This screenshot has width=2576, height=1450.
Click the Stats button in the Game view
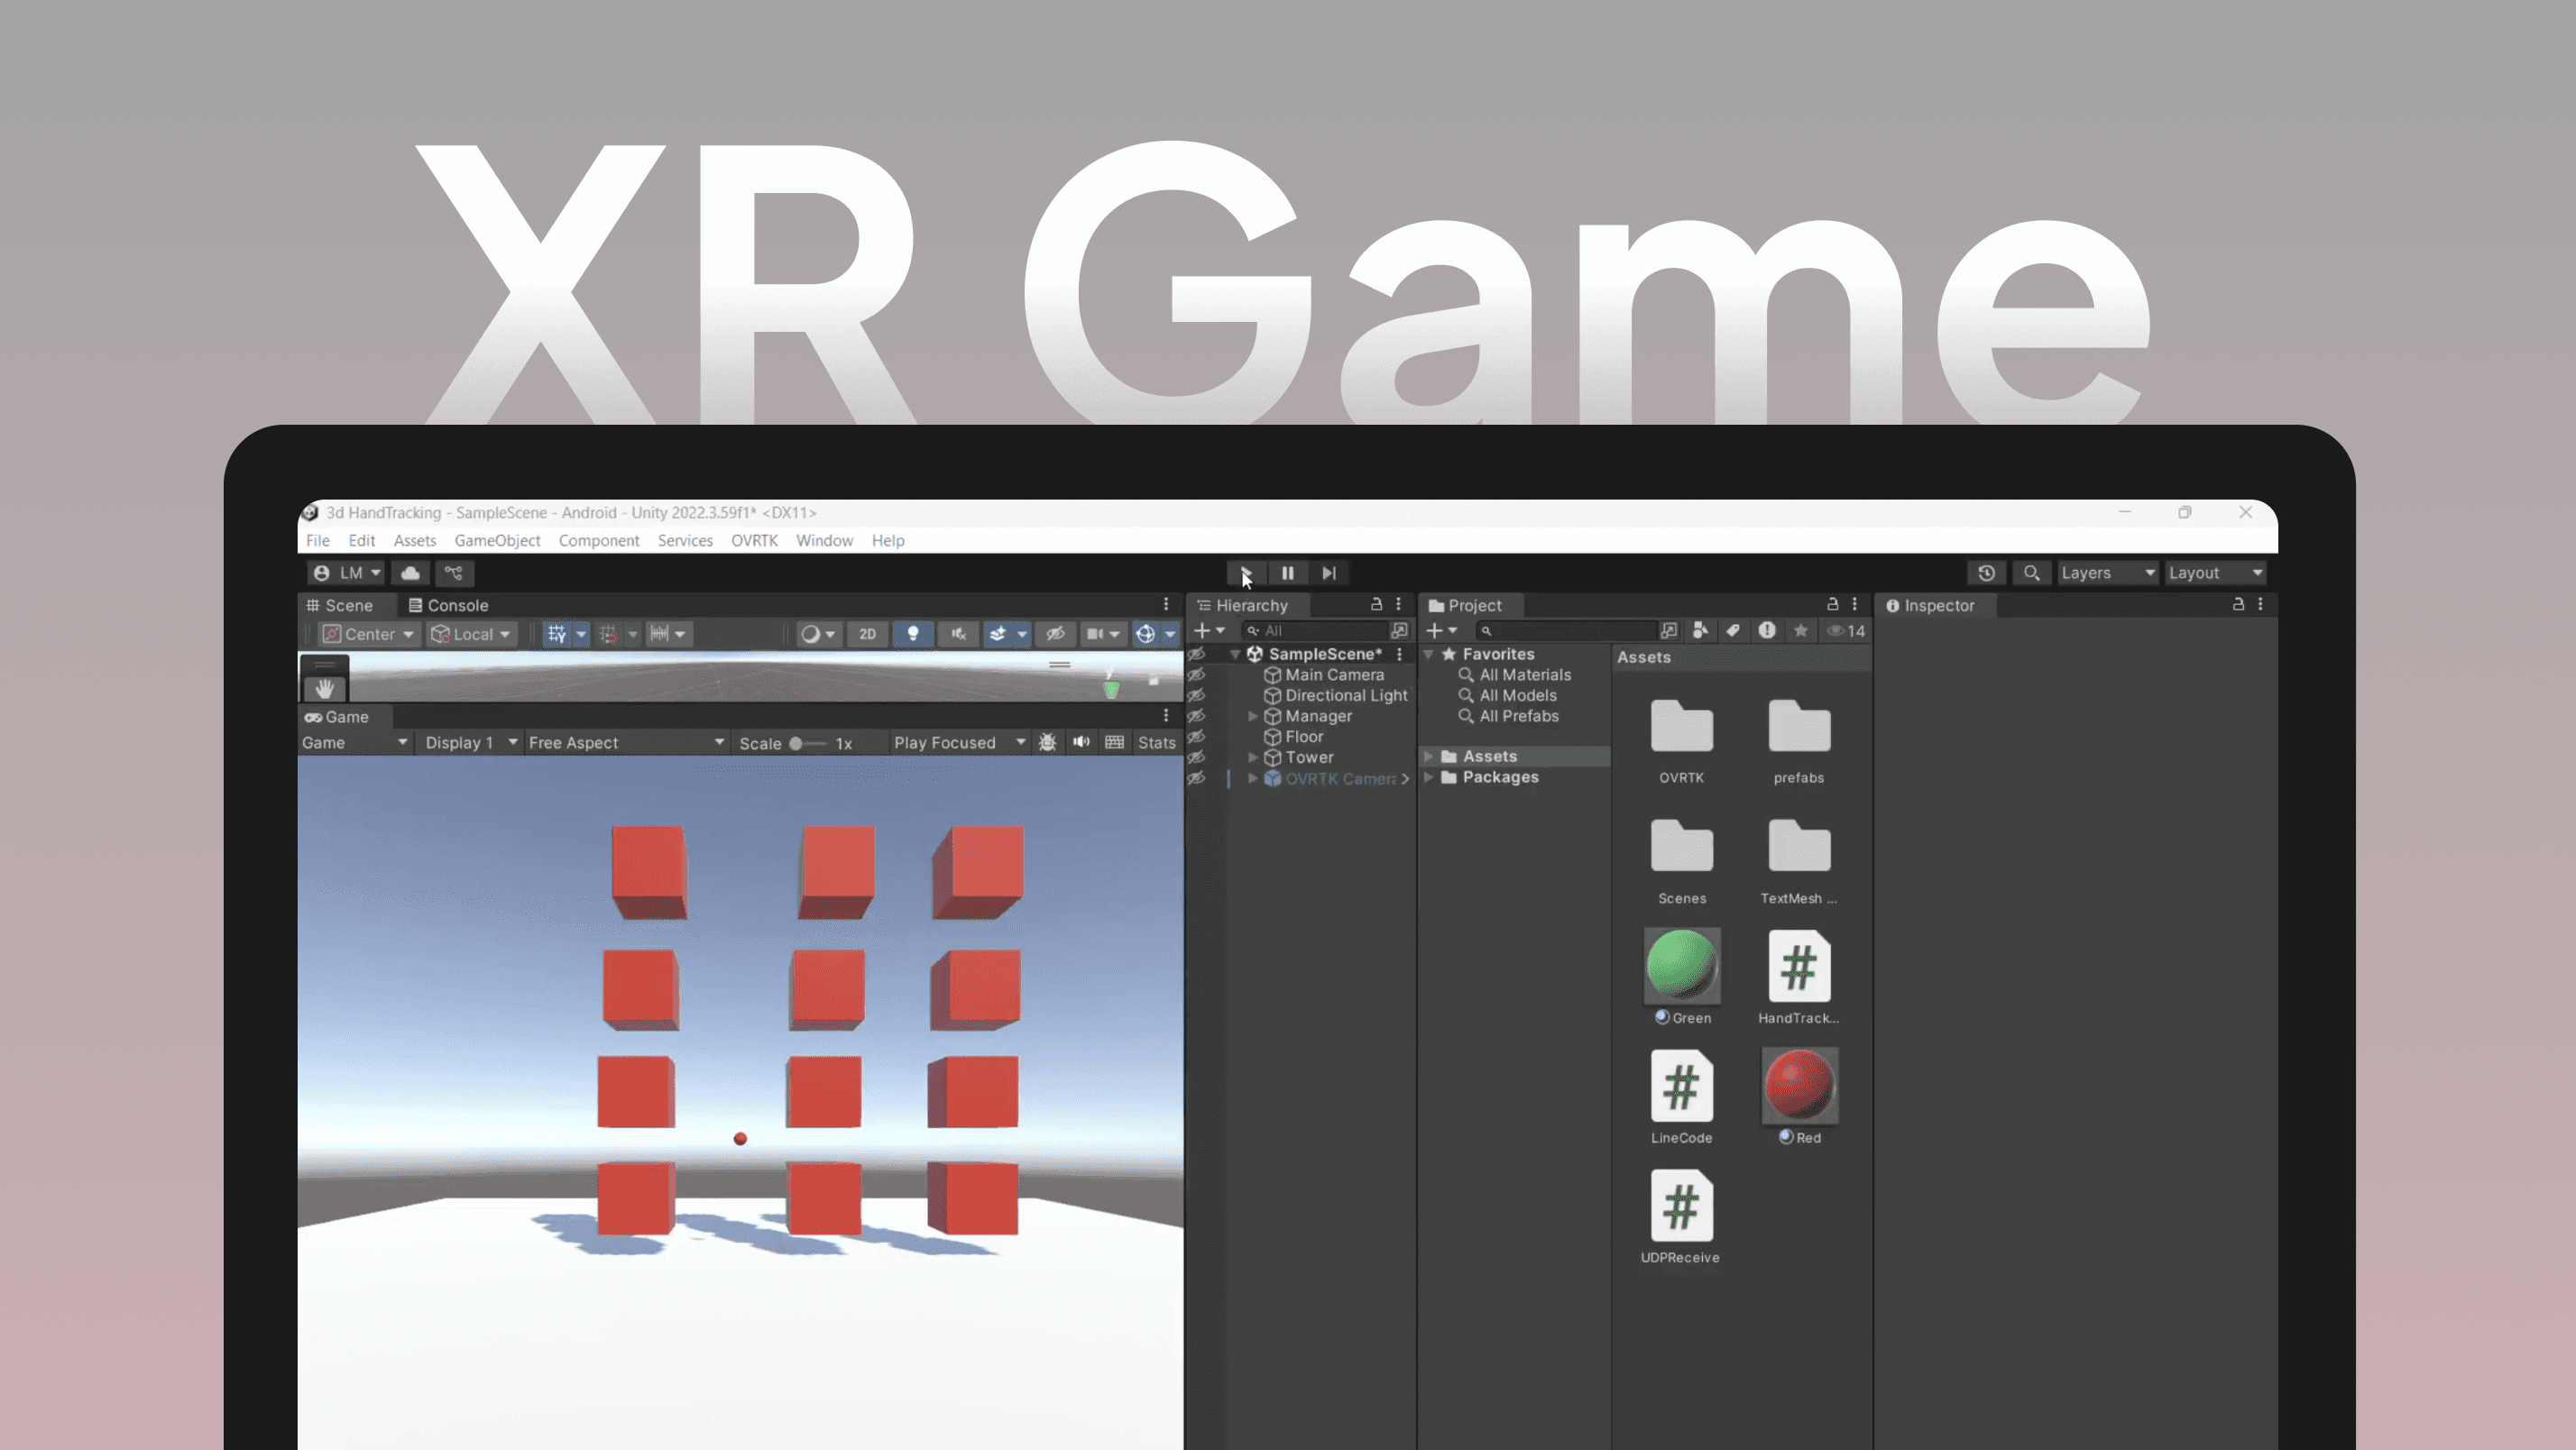[1156, 742]
